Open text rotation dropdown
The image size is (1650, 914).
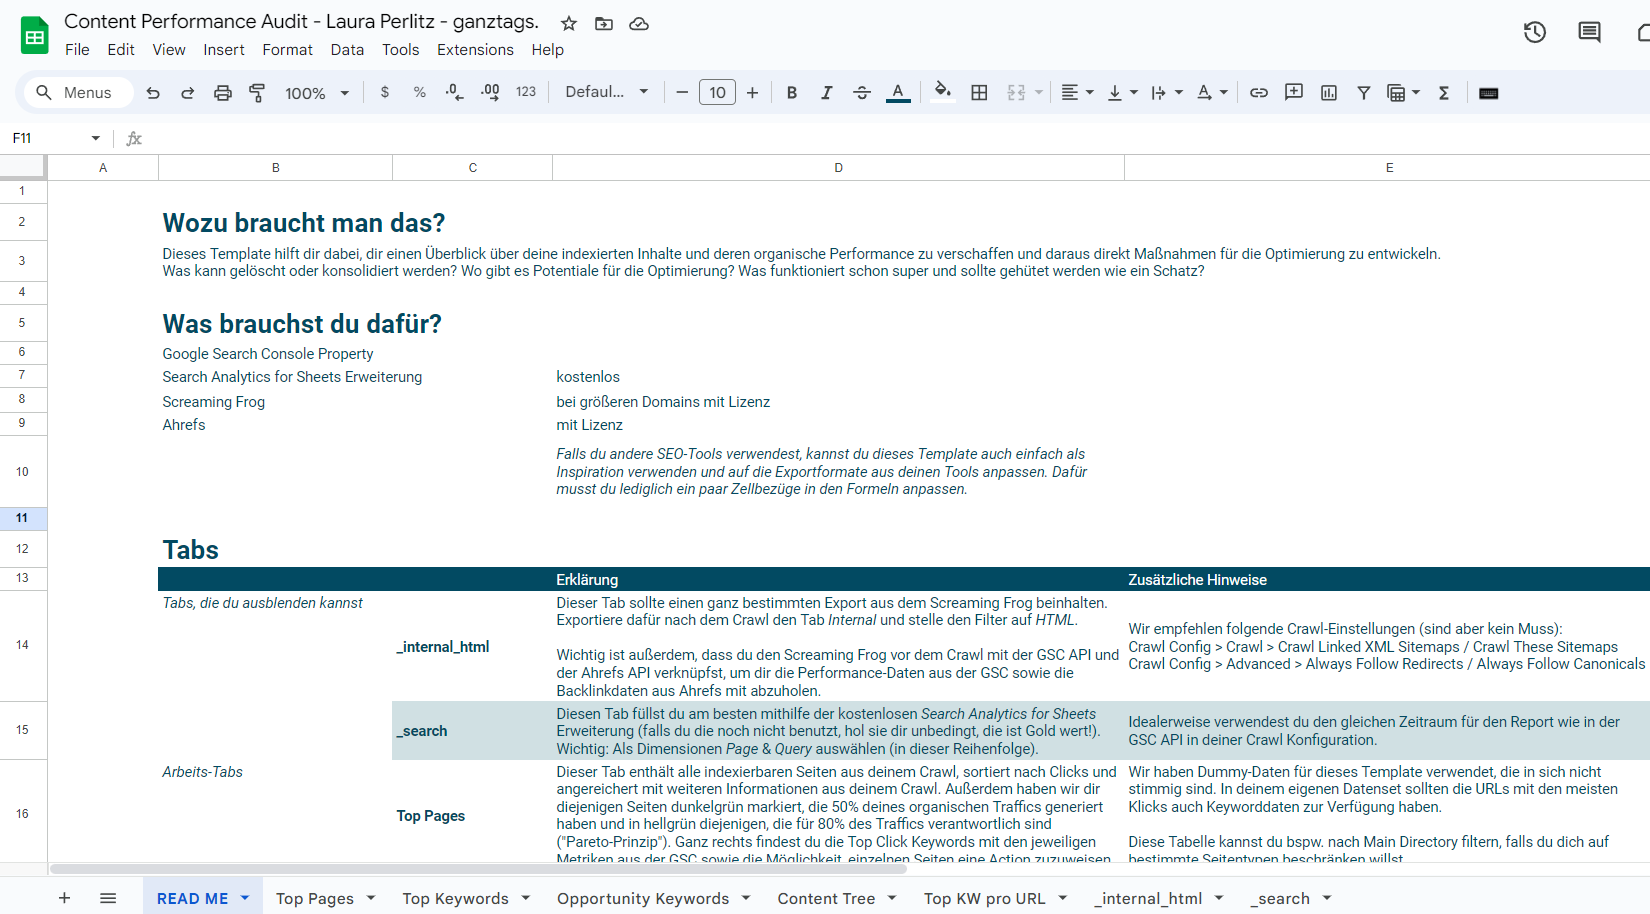point(1212,92)
